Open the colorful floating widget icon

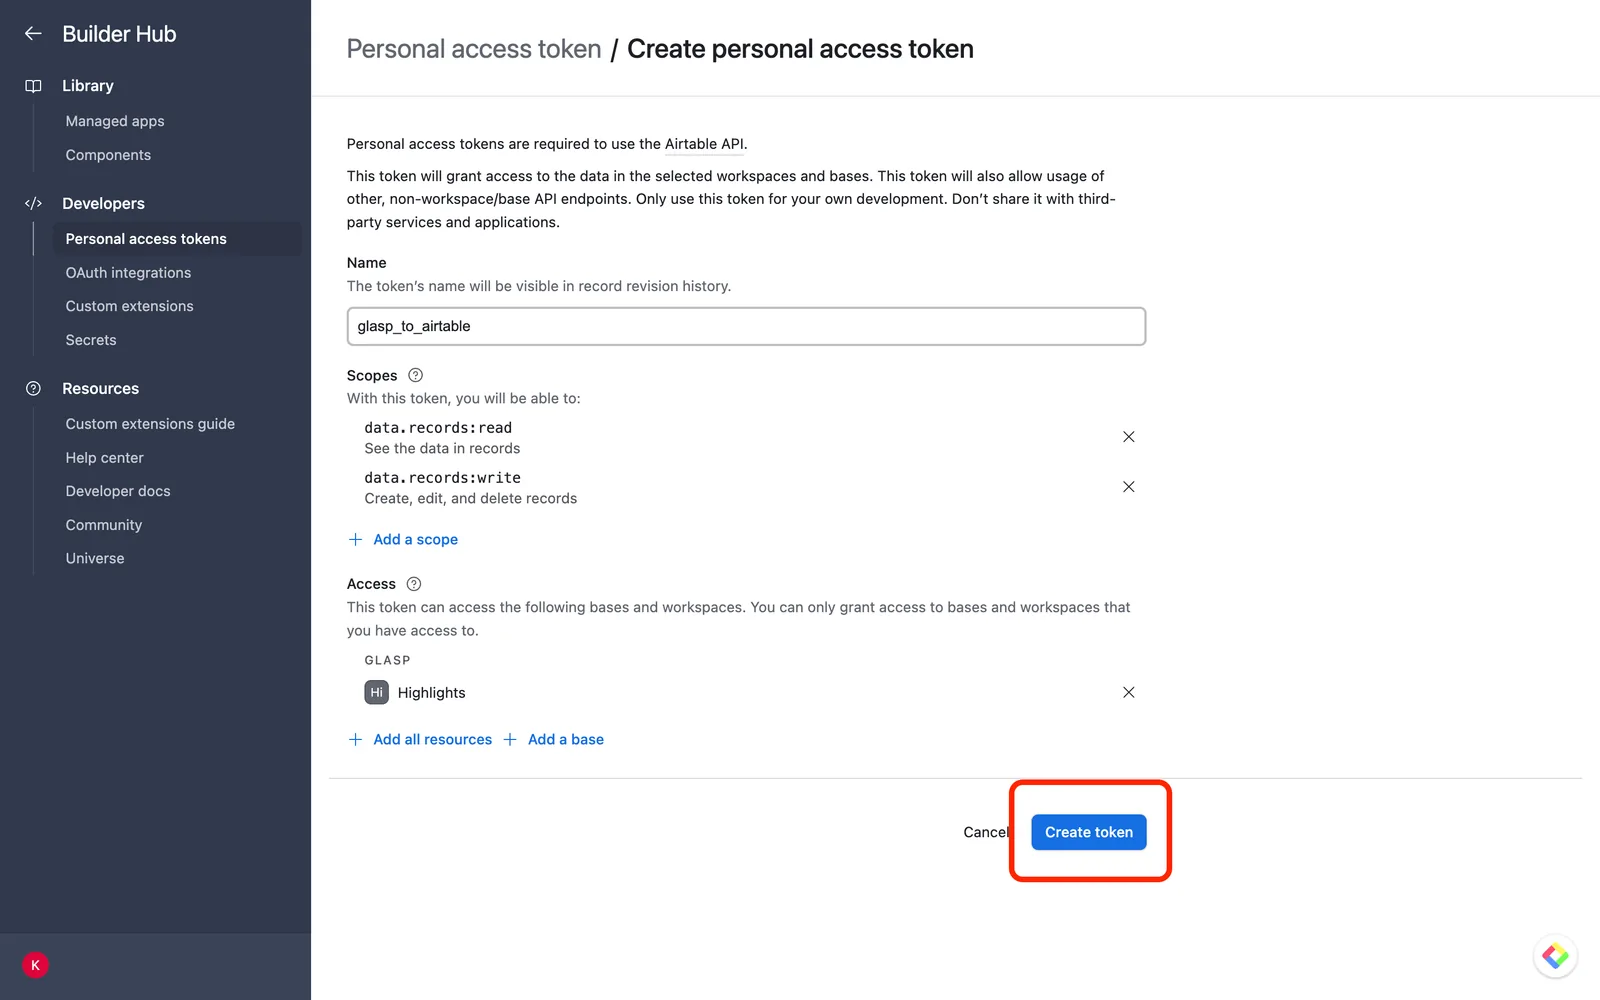(x=1555, y=956)
